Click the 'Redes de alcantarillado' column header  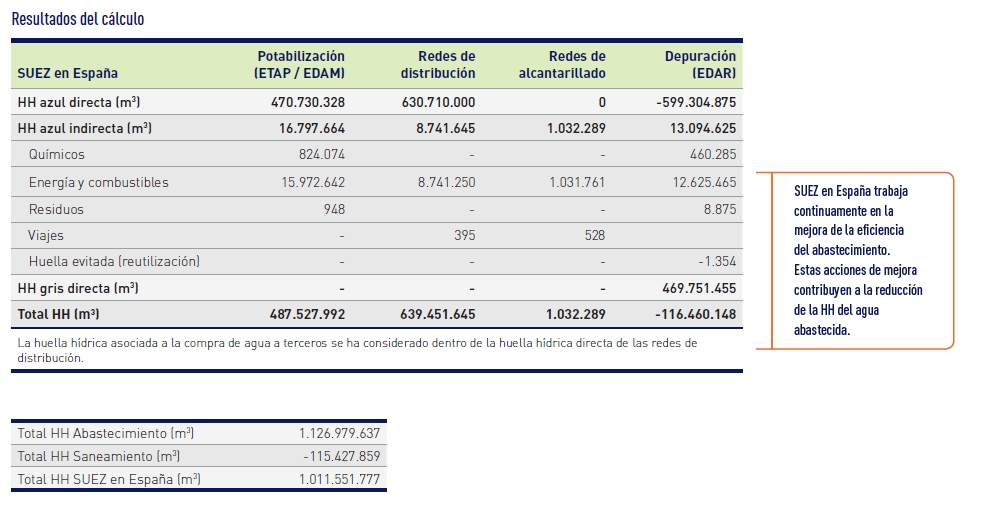tap(562, 64)
